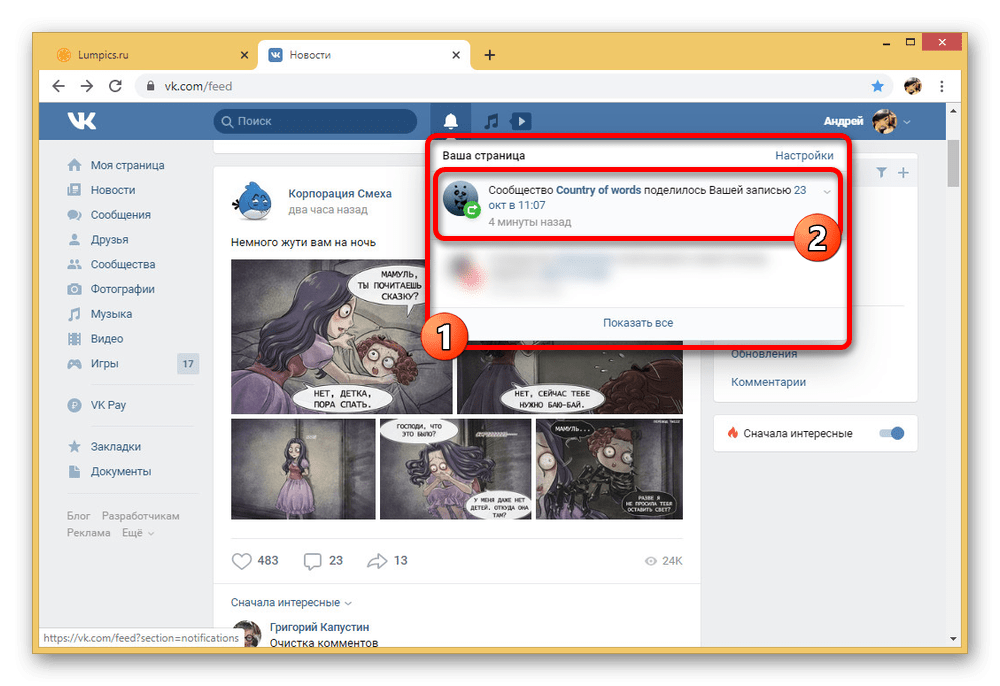1000x686 pixels.
Task: Click the Документы file icon
Action: [x=75, y=472]
